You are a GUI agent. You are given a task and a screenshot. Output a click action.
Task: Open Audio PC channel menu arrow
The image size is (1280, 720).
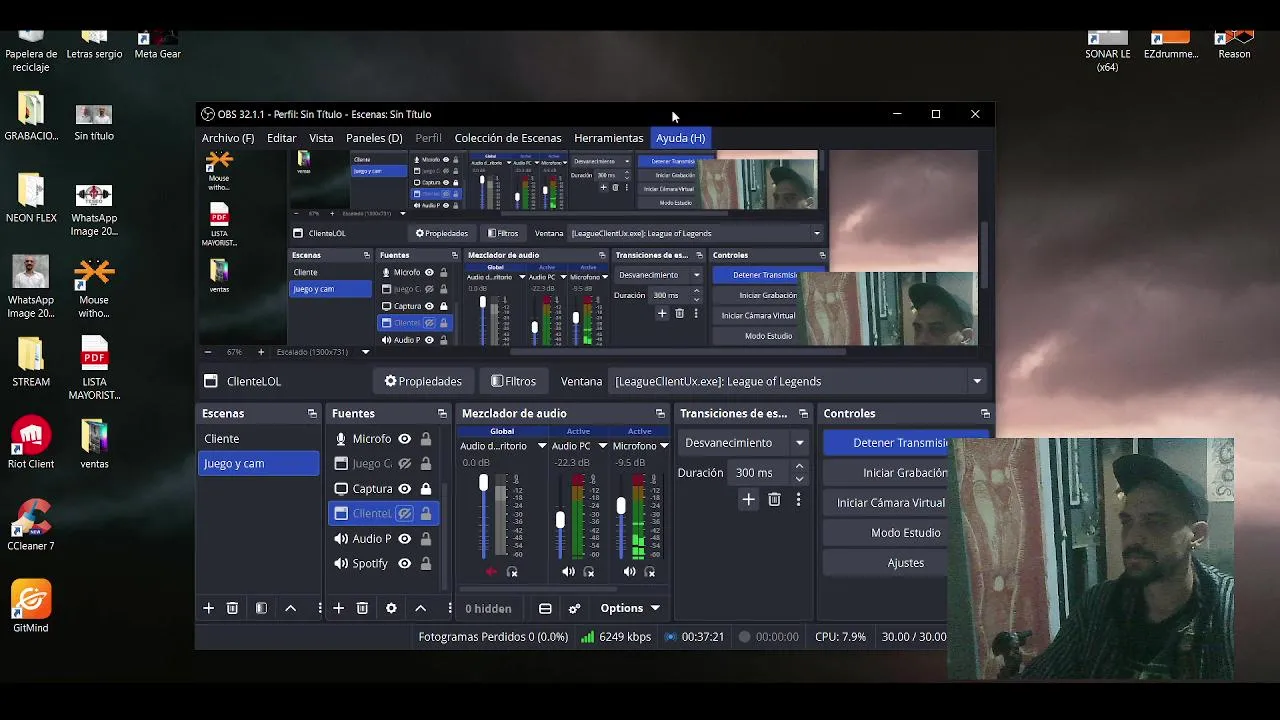tap(603, 446)
